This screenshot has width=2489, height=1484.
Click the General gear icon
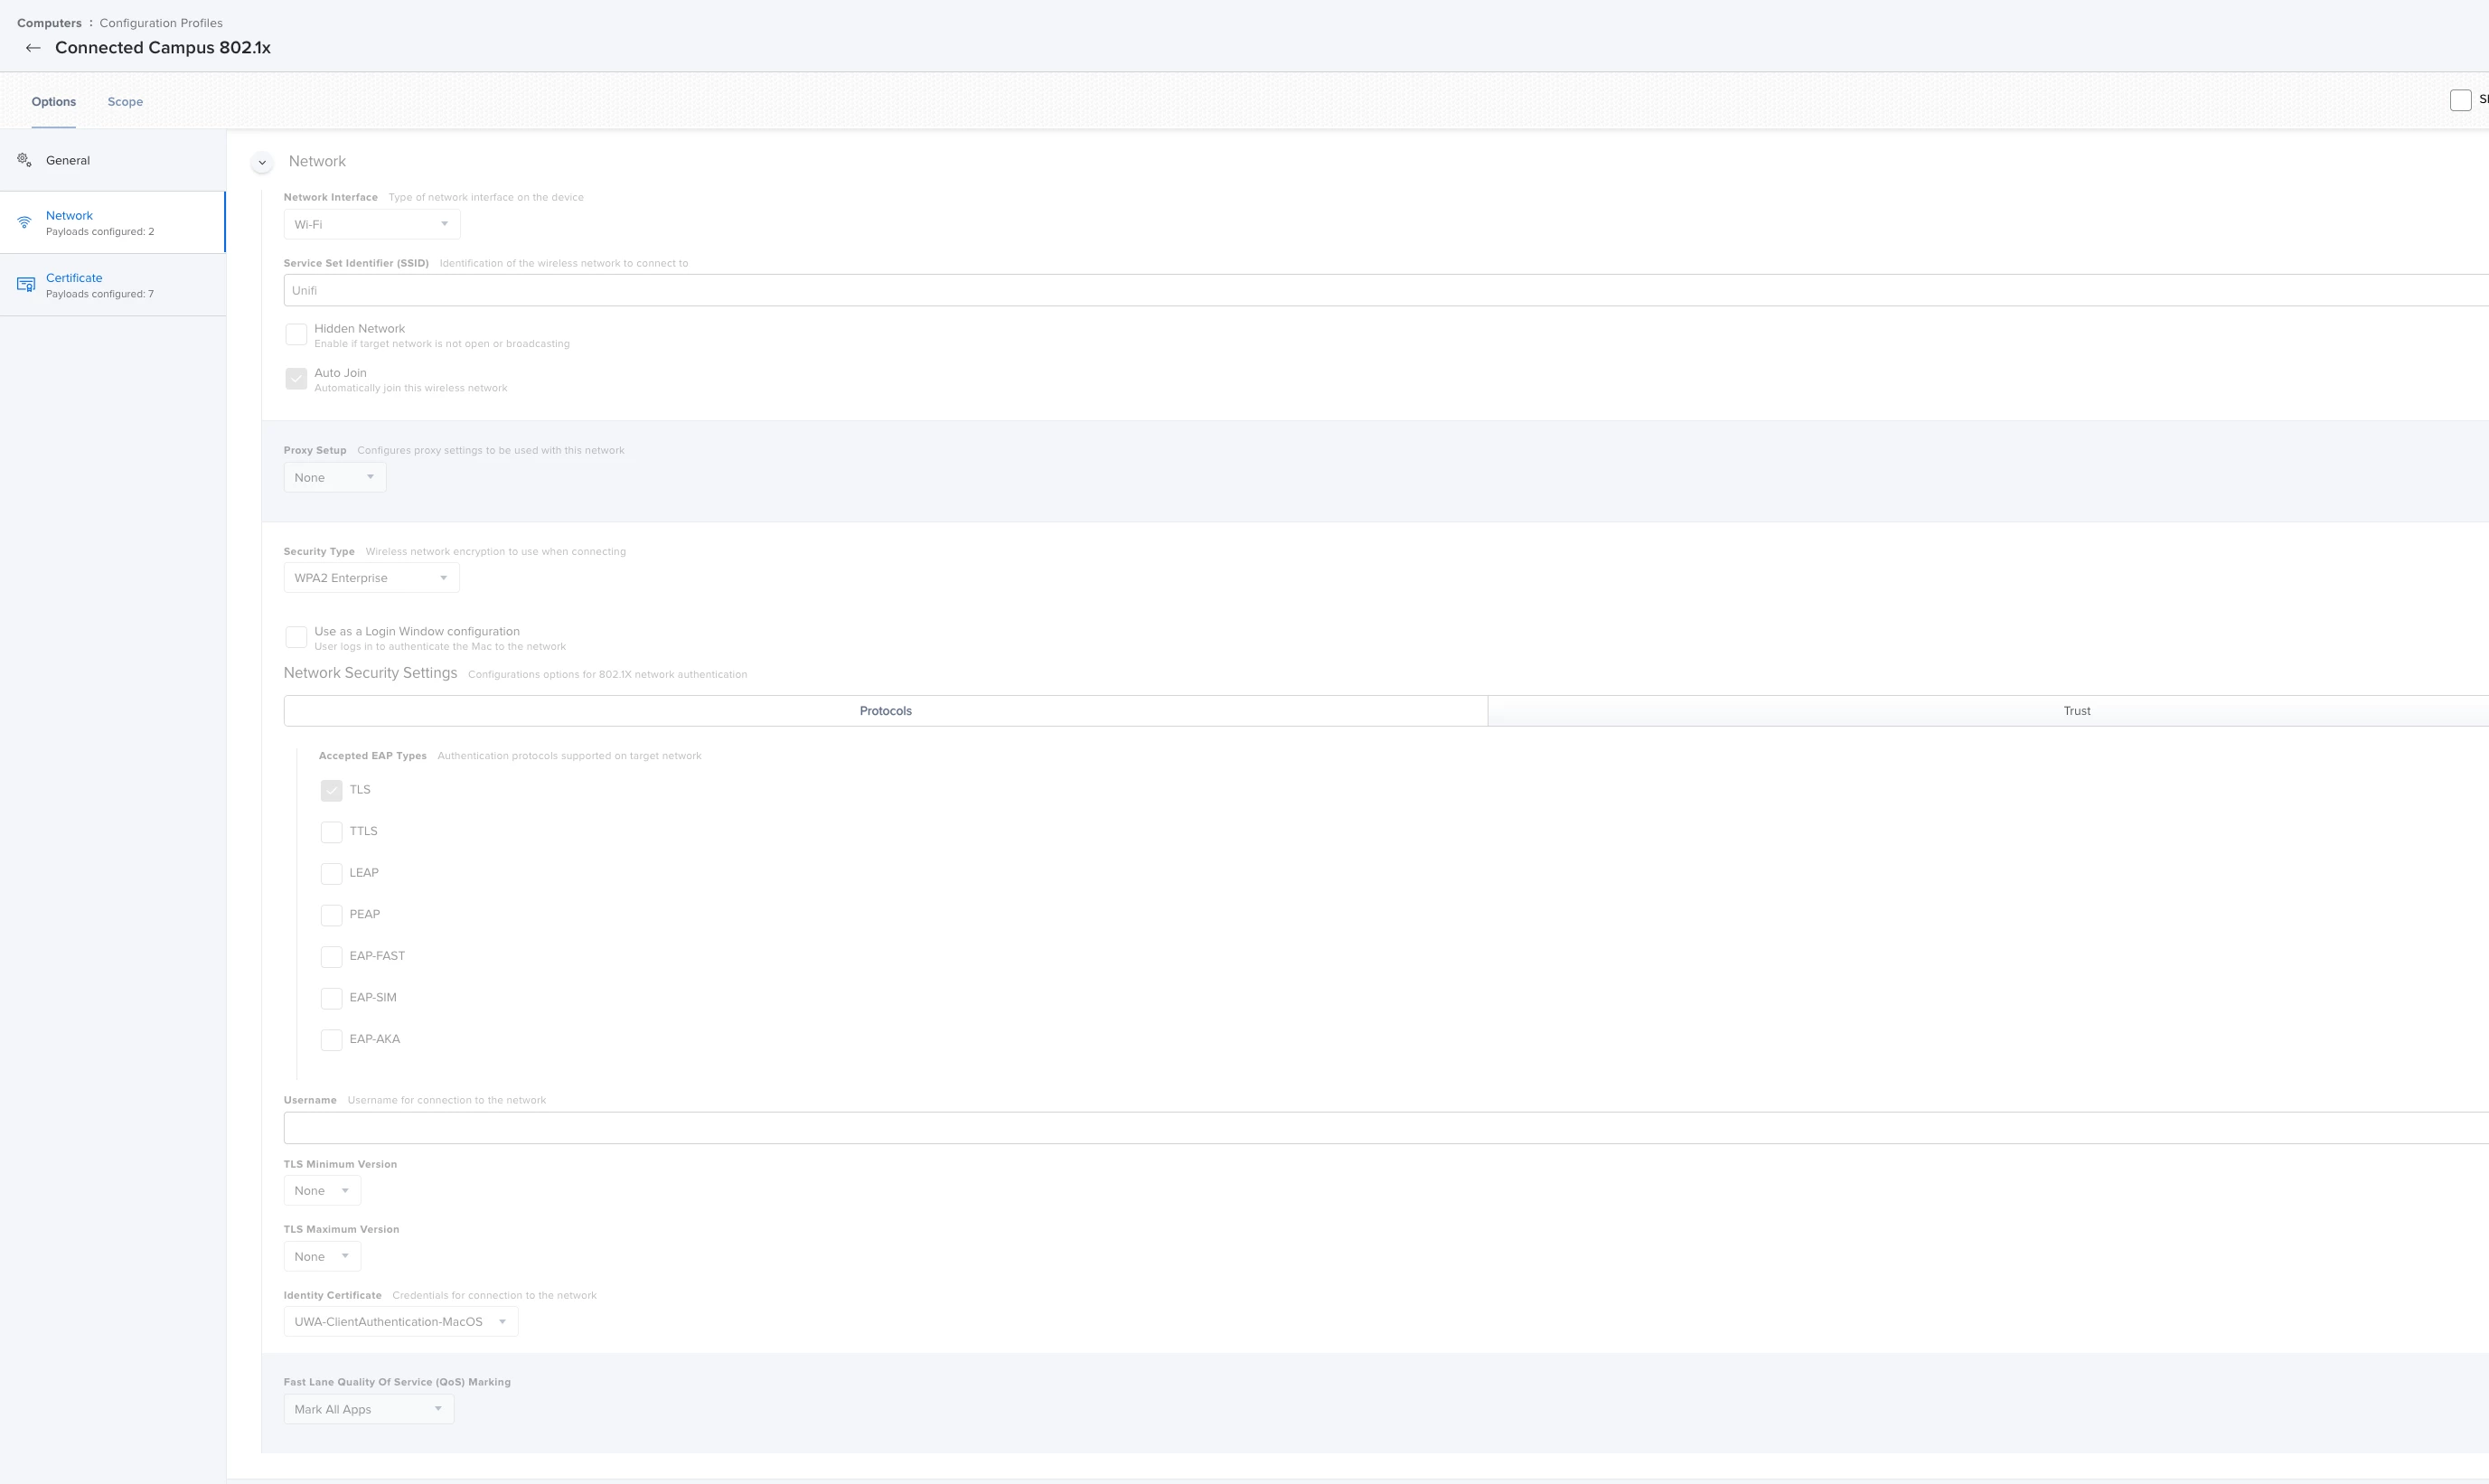coord(25,160)
